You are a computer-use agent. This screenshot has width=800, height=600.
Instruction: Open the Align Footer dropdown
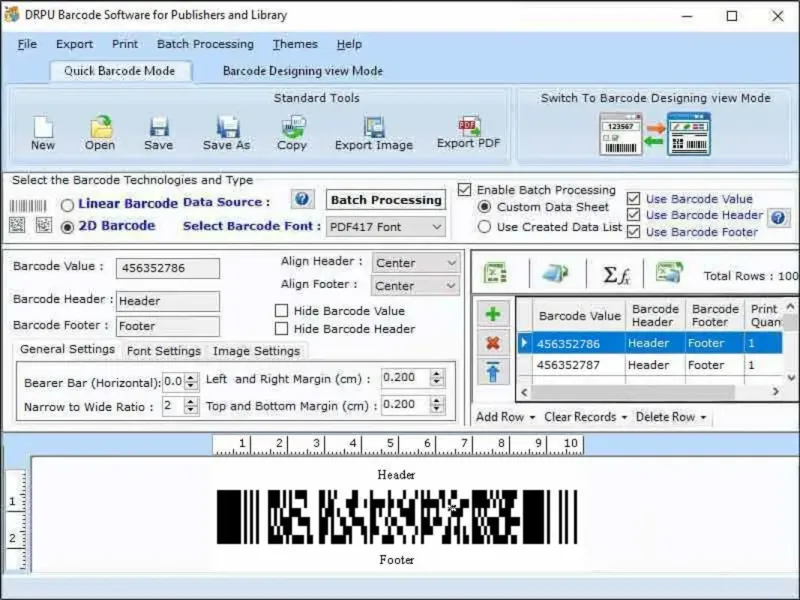pyautogui.click(x=416, y=286)
